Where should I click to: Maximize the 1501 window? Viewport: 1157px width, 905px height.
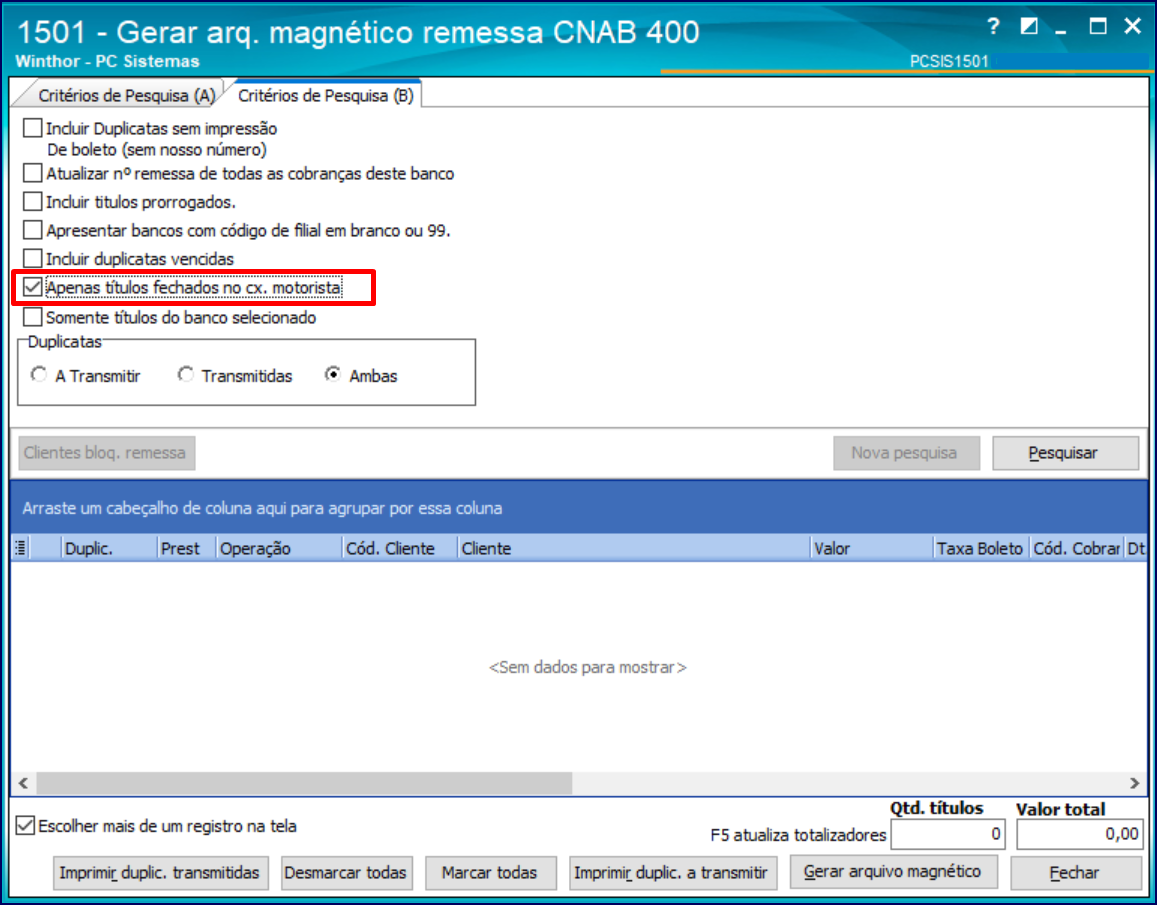pos(1098,27)
